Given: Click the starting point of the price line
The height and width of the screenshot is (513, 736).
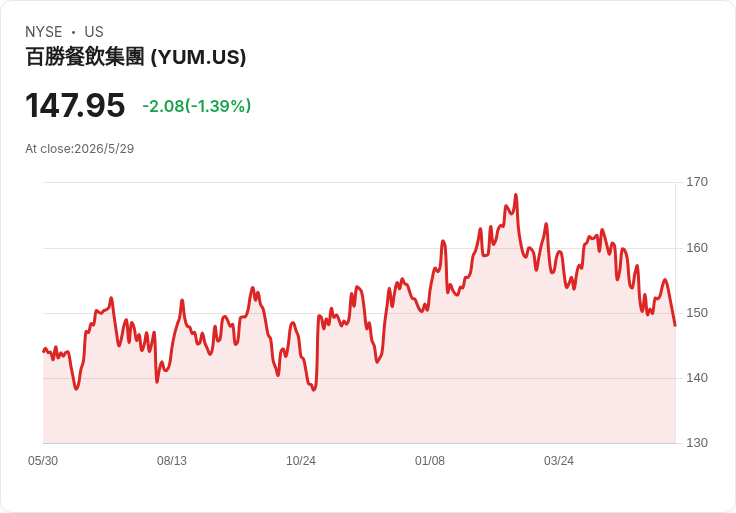Looking at the screenshot, I should [x=44, y=351].
